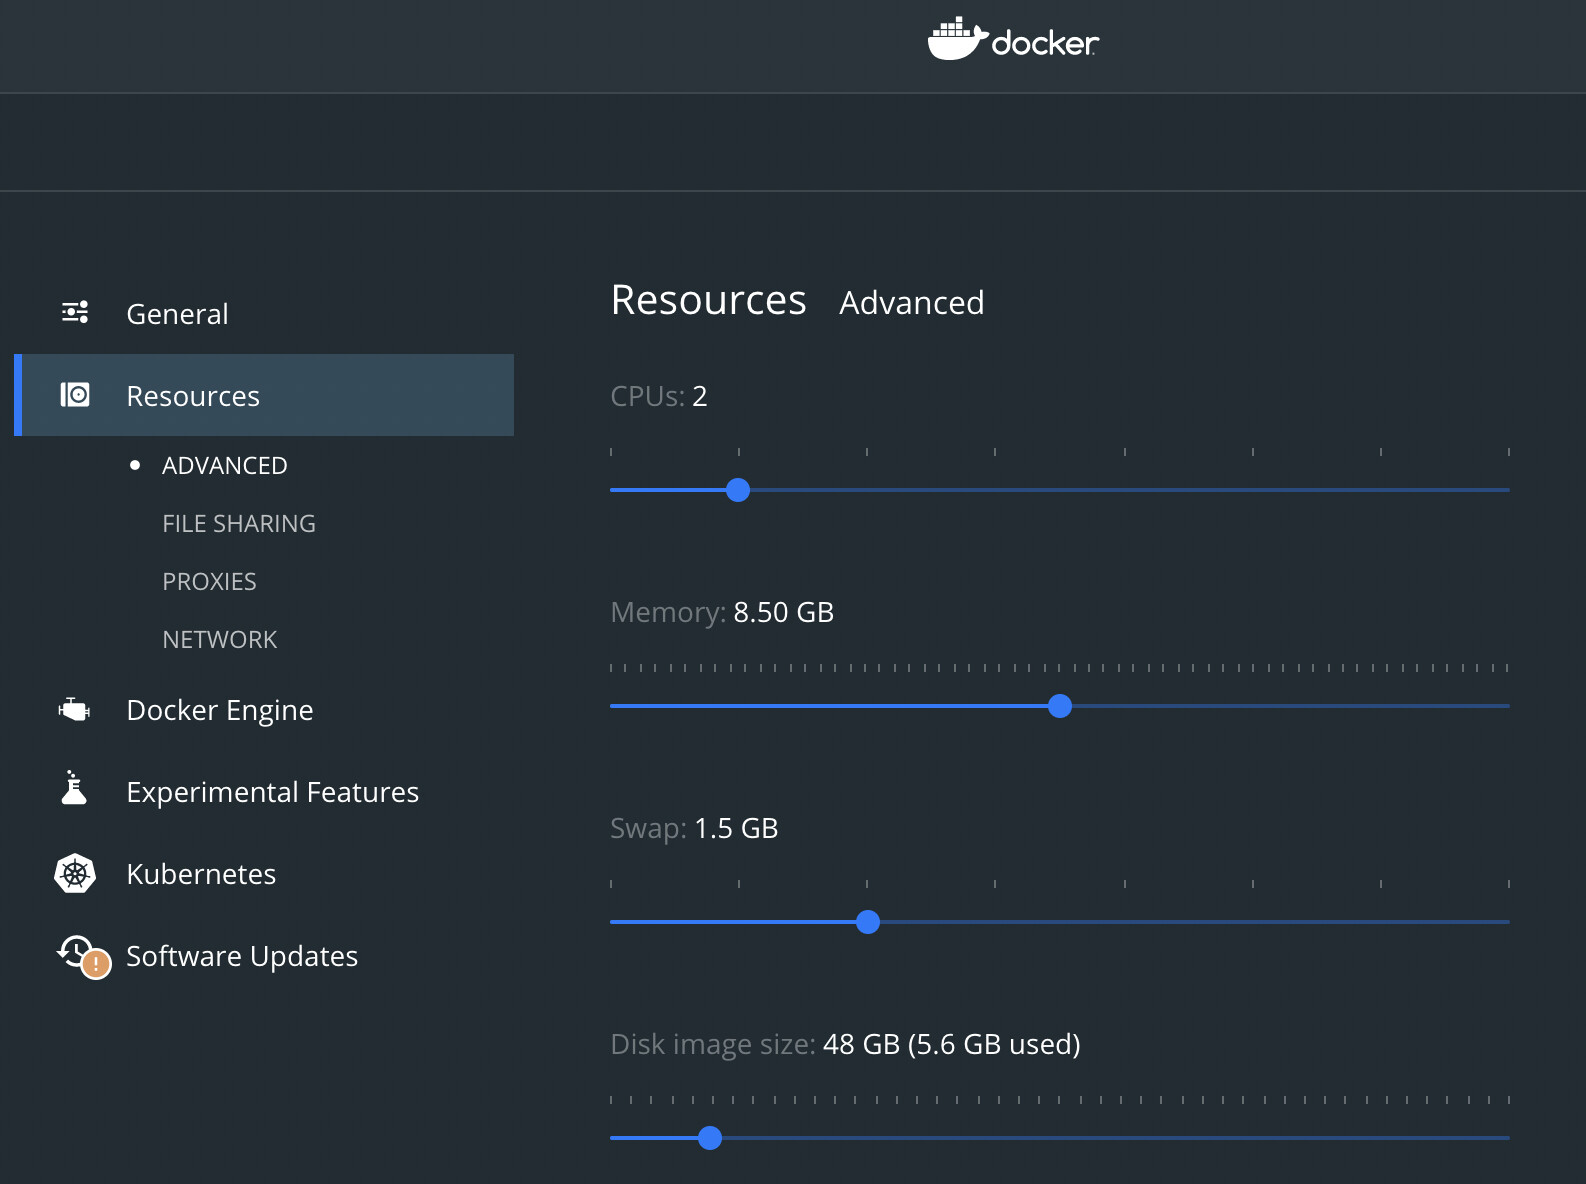Click the Resources disk icon in sidebar
The image size is (1586, 1184).
[x=75, y=395]
